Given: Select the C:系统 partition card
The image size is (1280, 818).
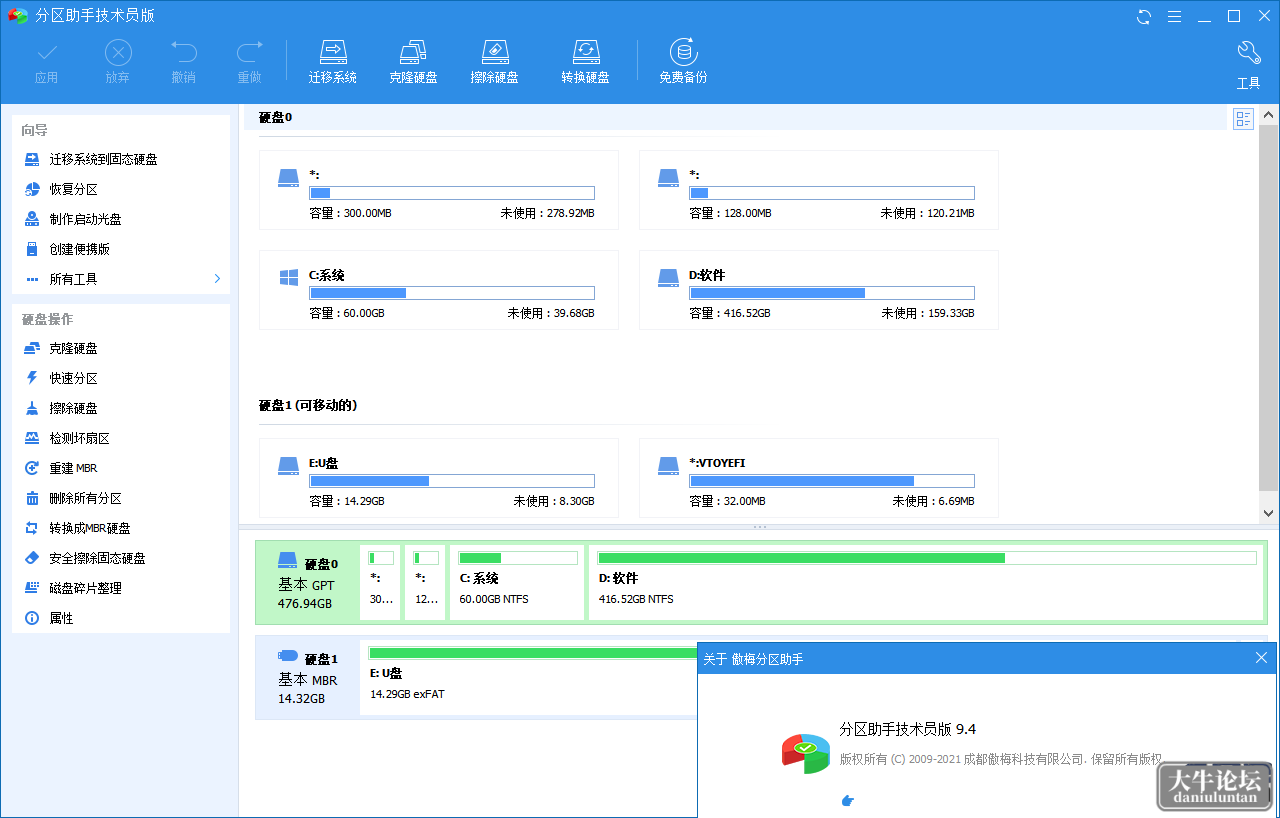Looking at the screenshot, I should tap(438, 290).
